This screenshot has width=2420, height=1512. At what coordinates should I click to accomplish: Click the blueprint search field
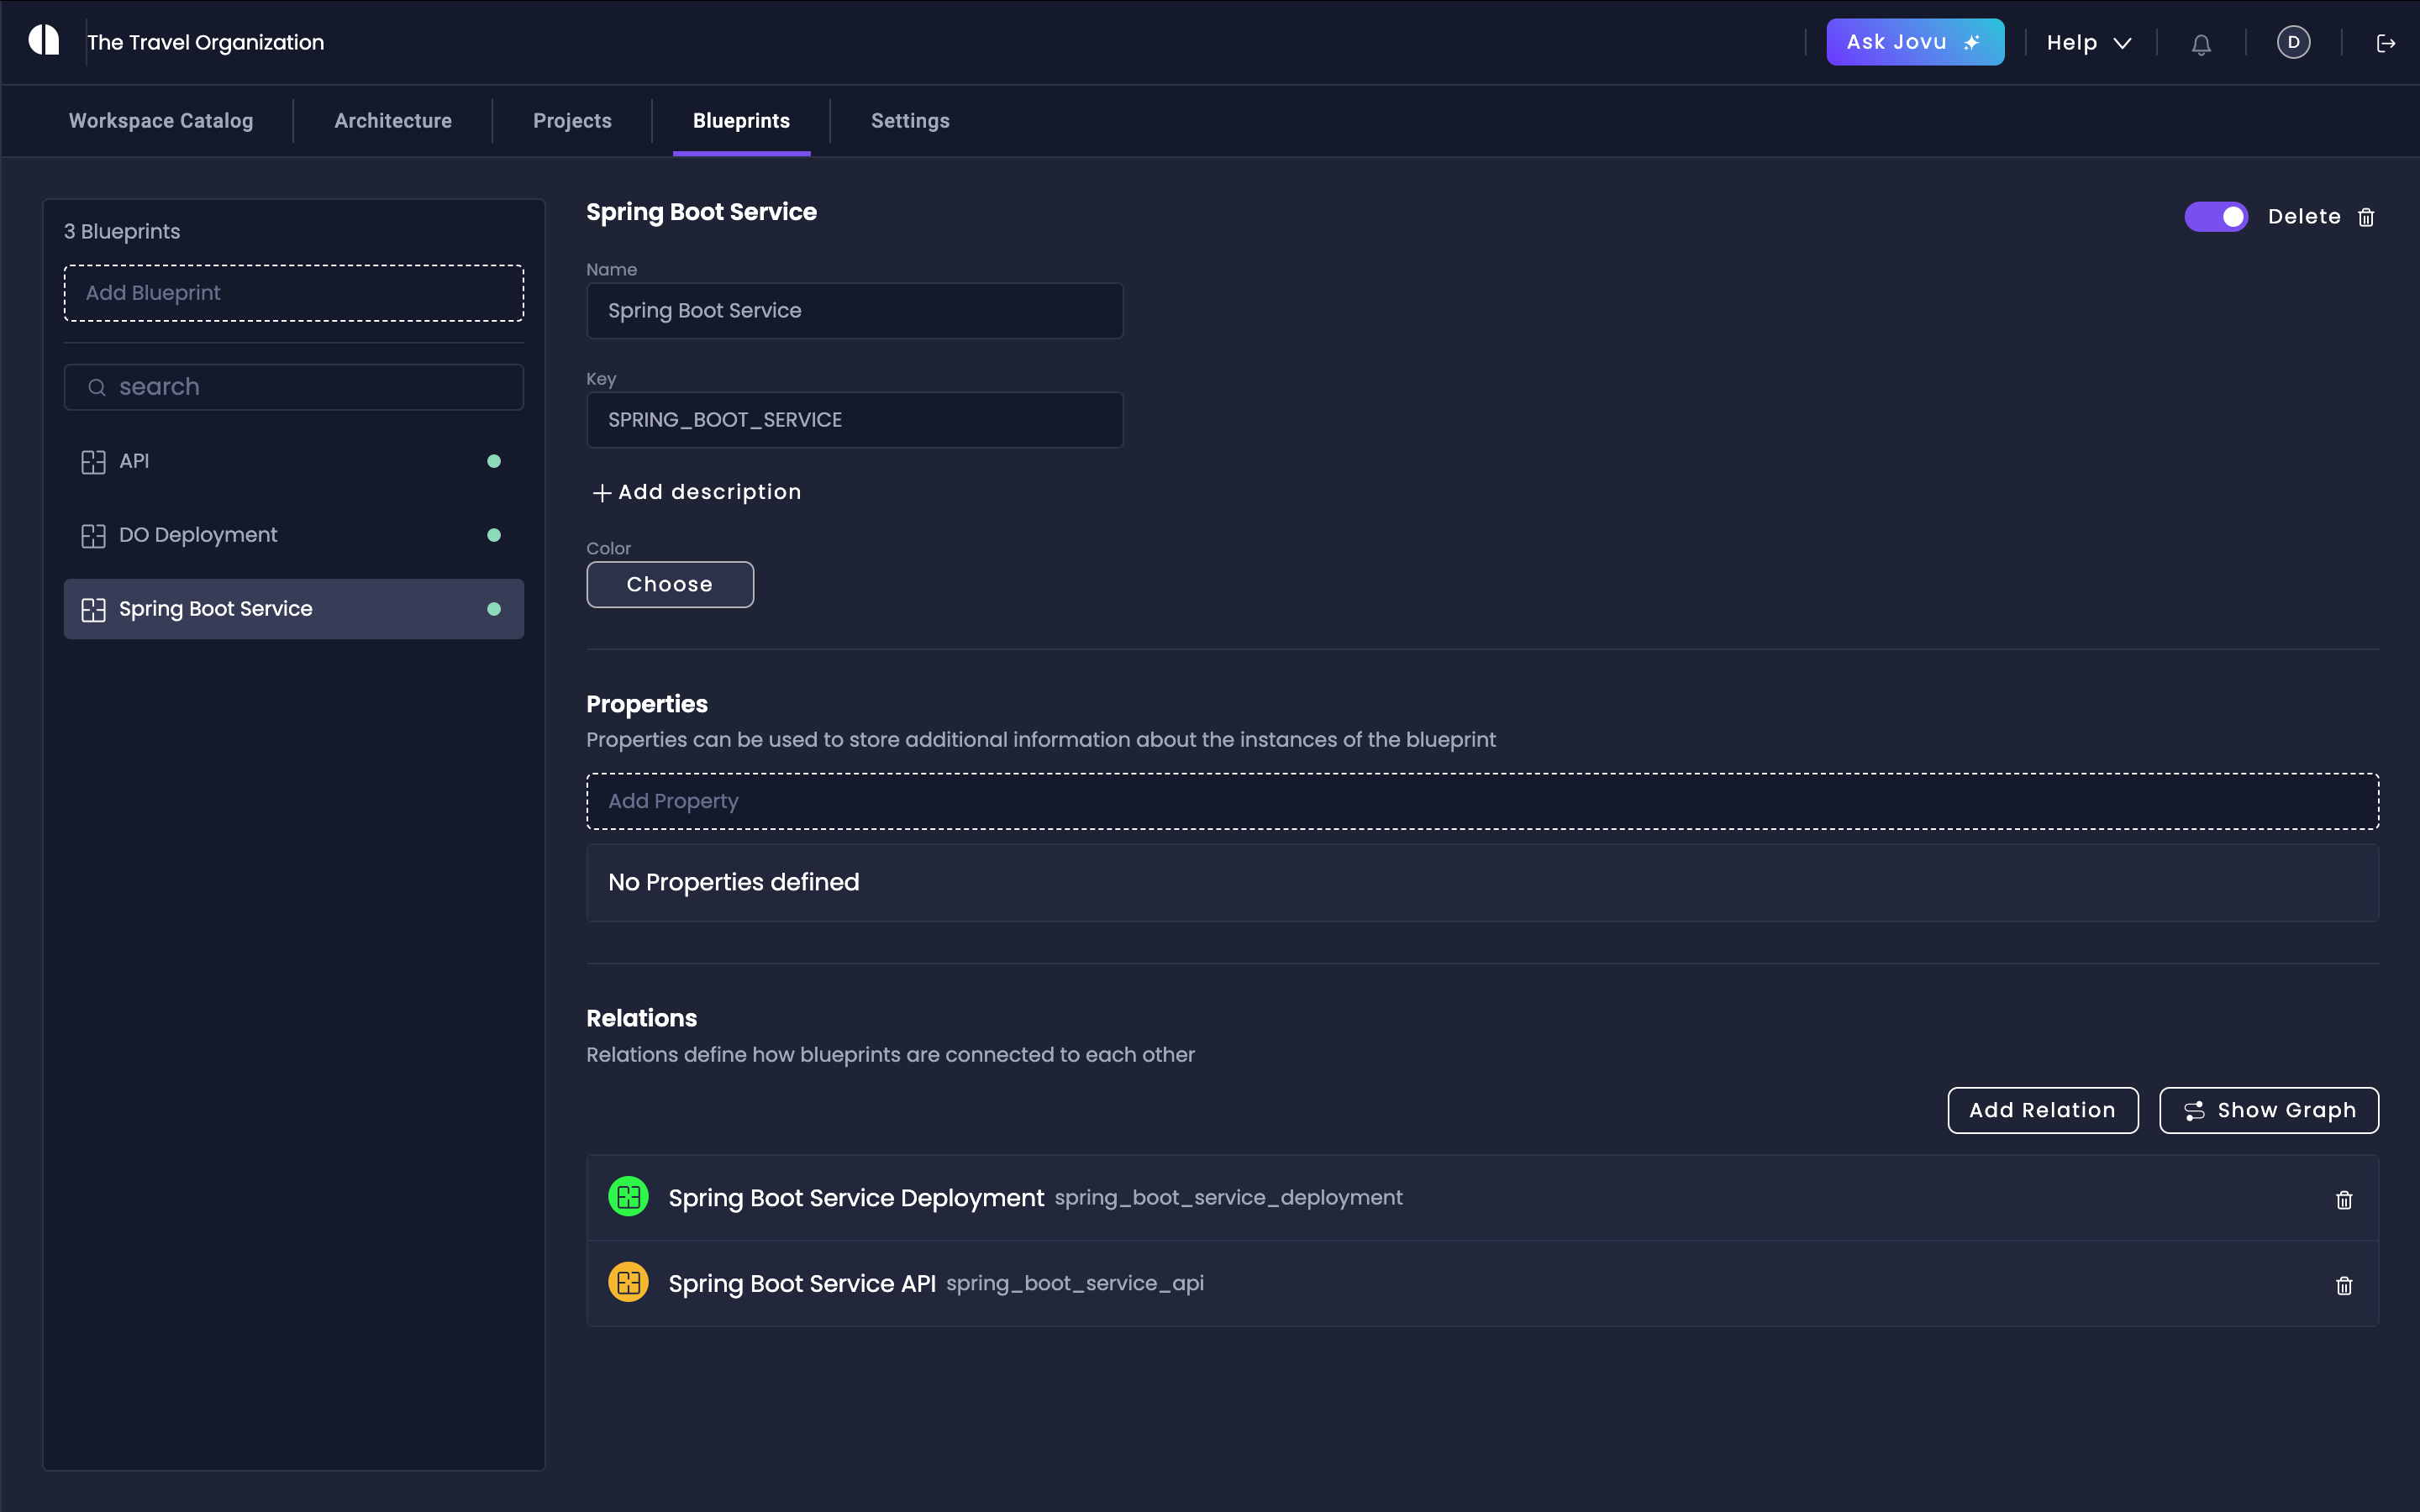tap(294, 387)
